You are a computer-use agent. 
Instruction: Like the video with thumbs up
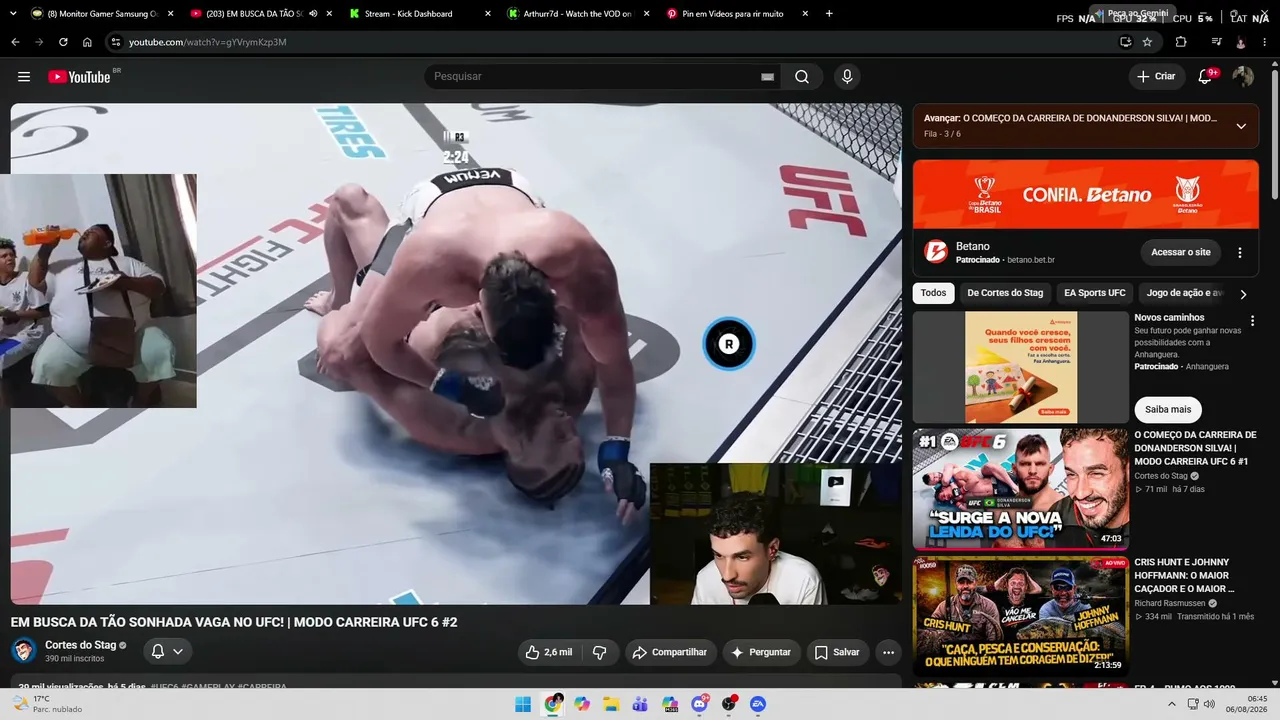coord(549,652)
